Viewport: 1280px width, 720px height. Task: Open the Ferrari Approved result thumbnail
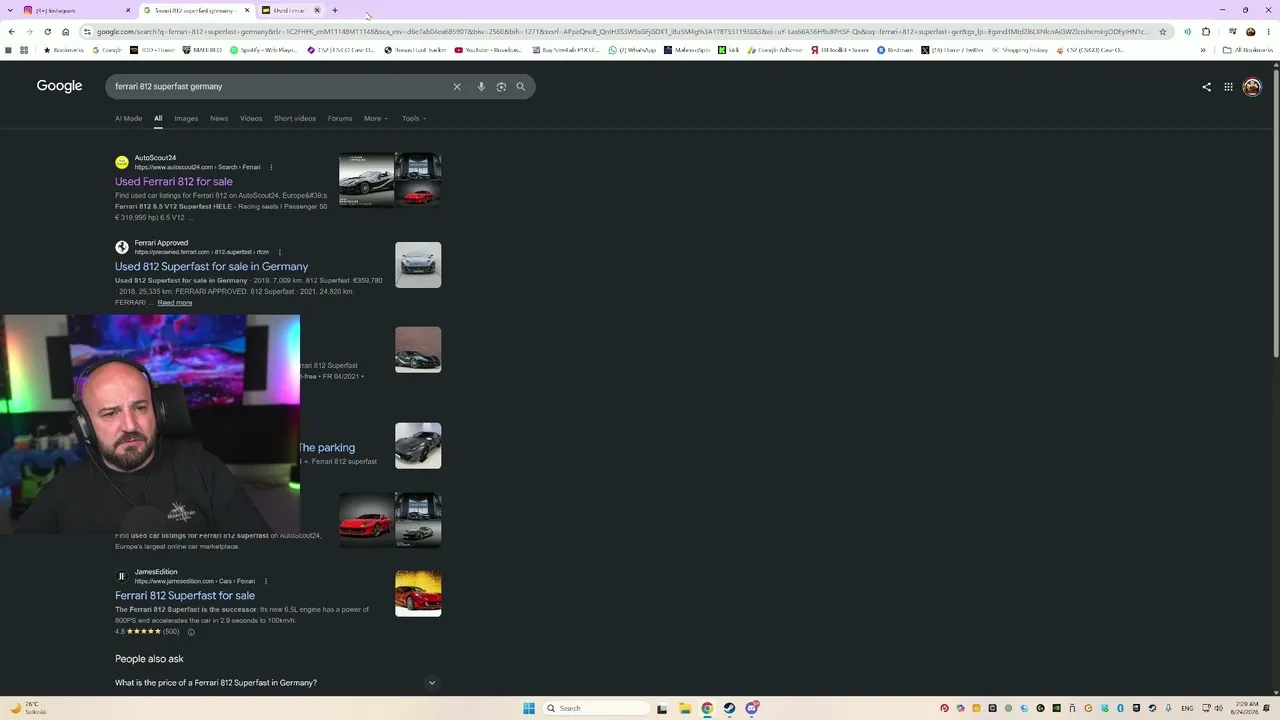click(x=418, y=265)
